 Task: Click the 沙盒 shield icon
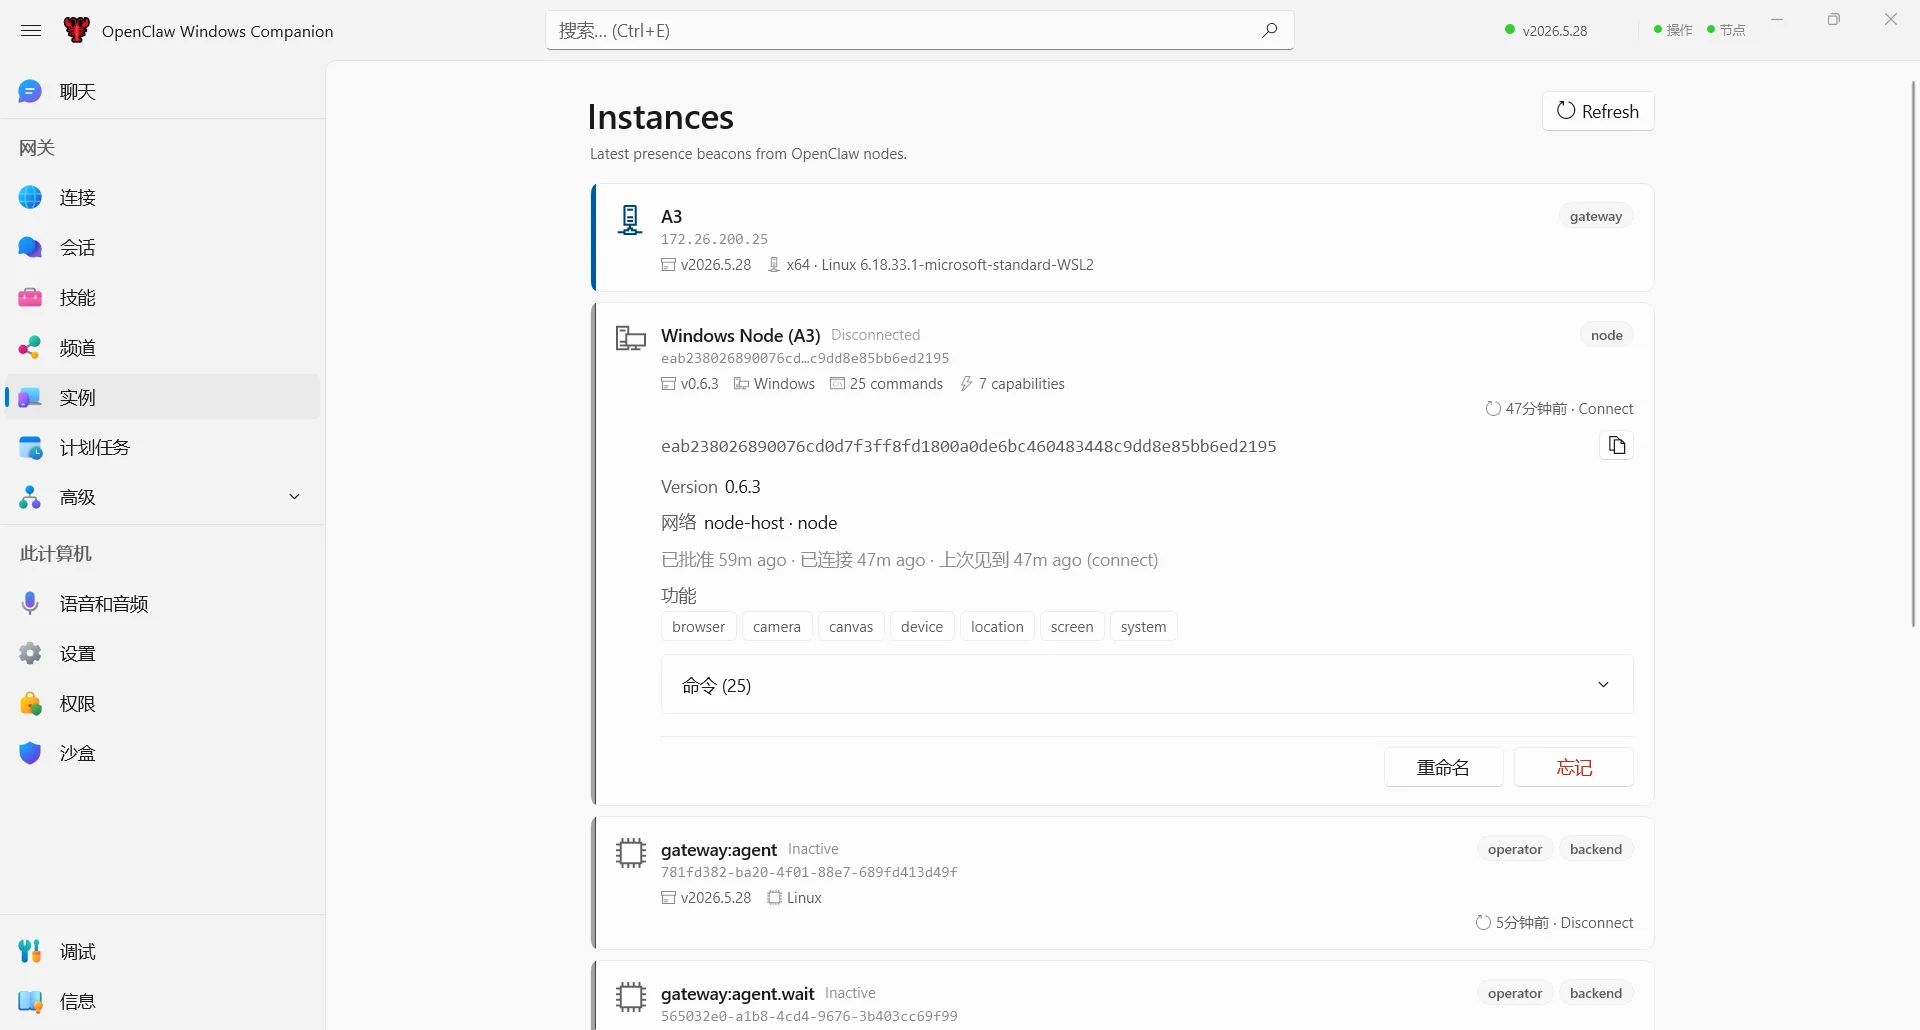(x=31, y=754)
